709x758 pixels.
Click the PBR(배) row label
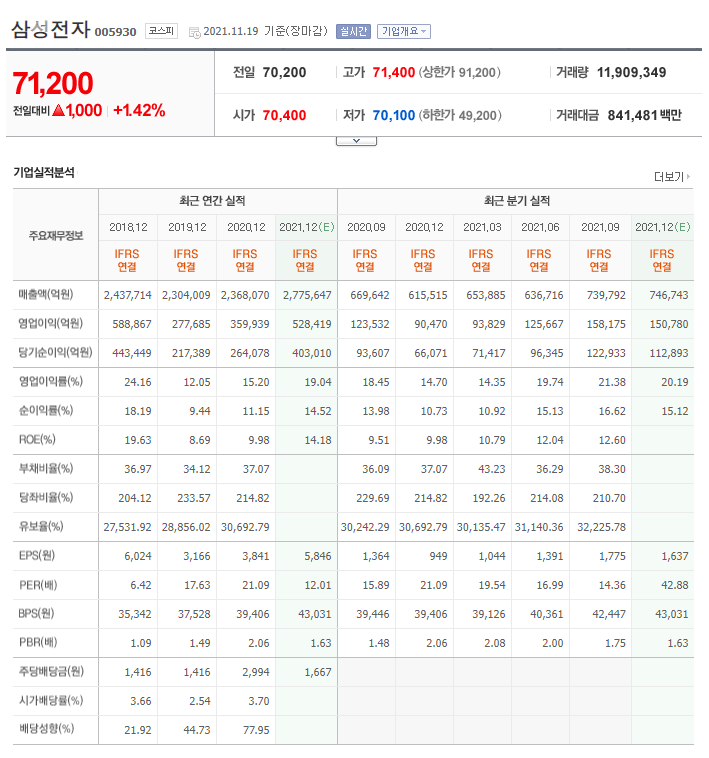tap(38, 642)
